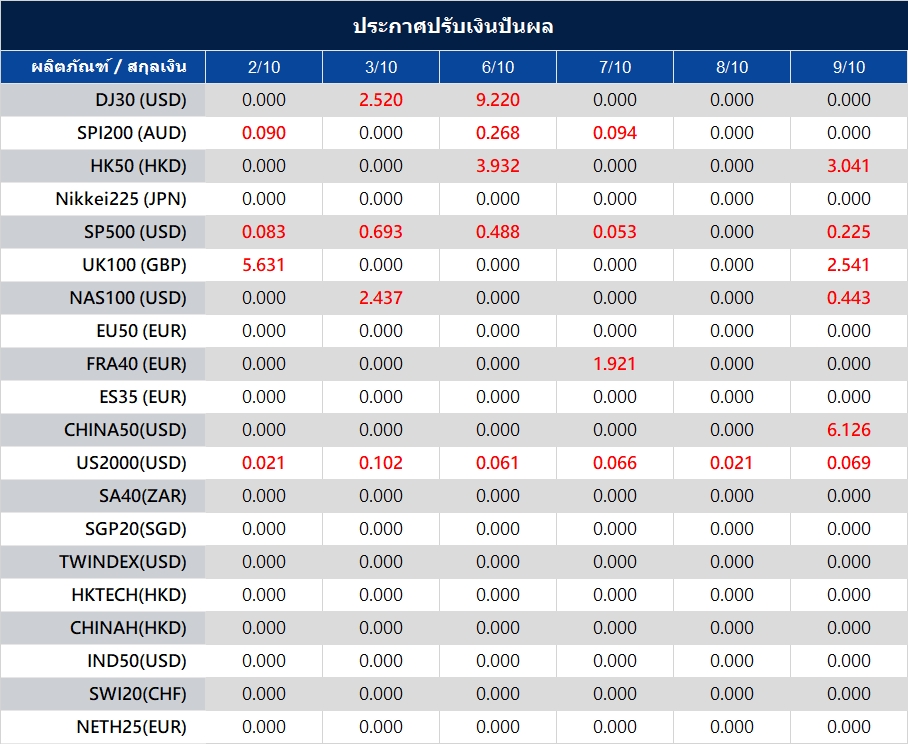Screen dimensions: 908x744
Task: Click the 9.220 value in DJ30 row
Action: pos(498,100)
